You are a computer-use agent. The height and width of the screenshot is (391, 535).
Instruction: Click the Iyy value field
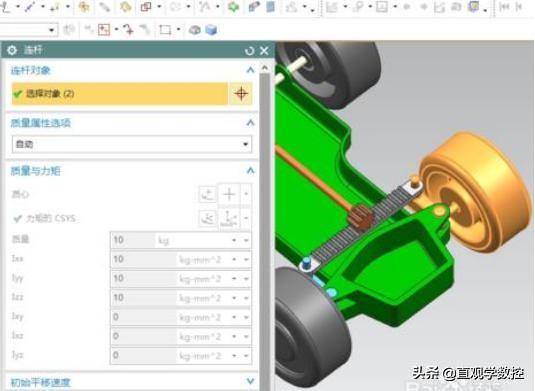coord(143,279)
